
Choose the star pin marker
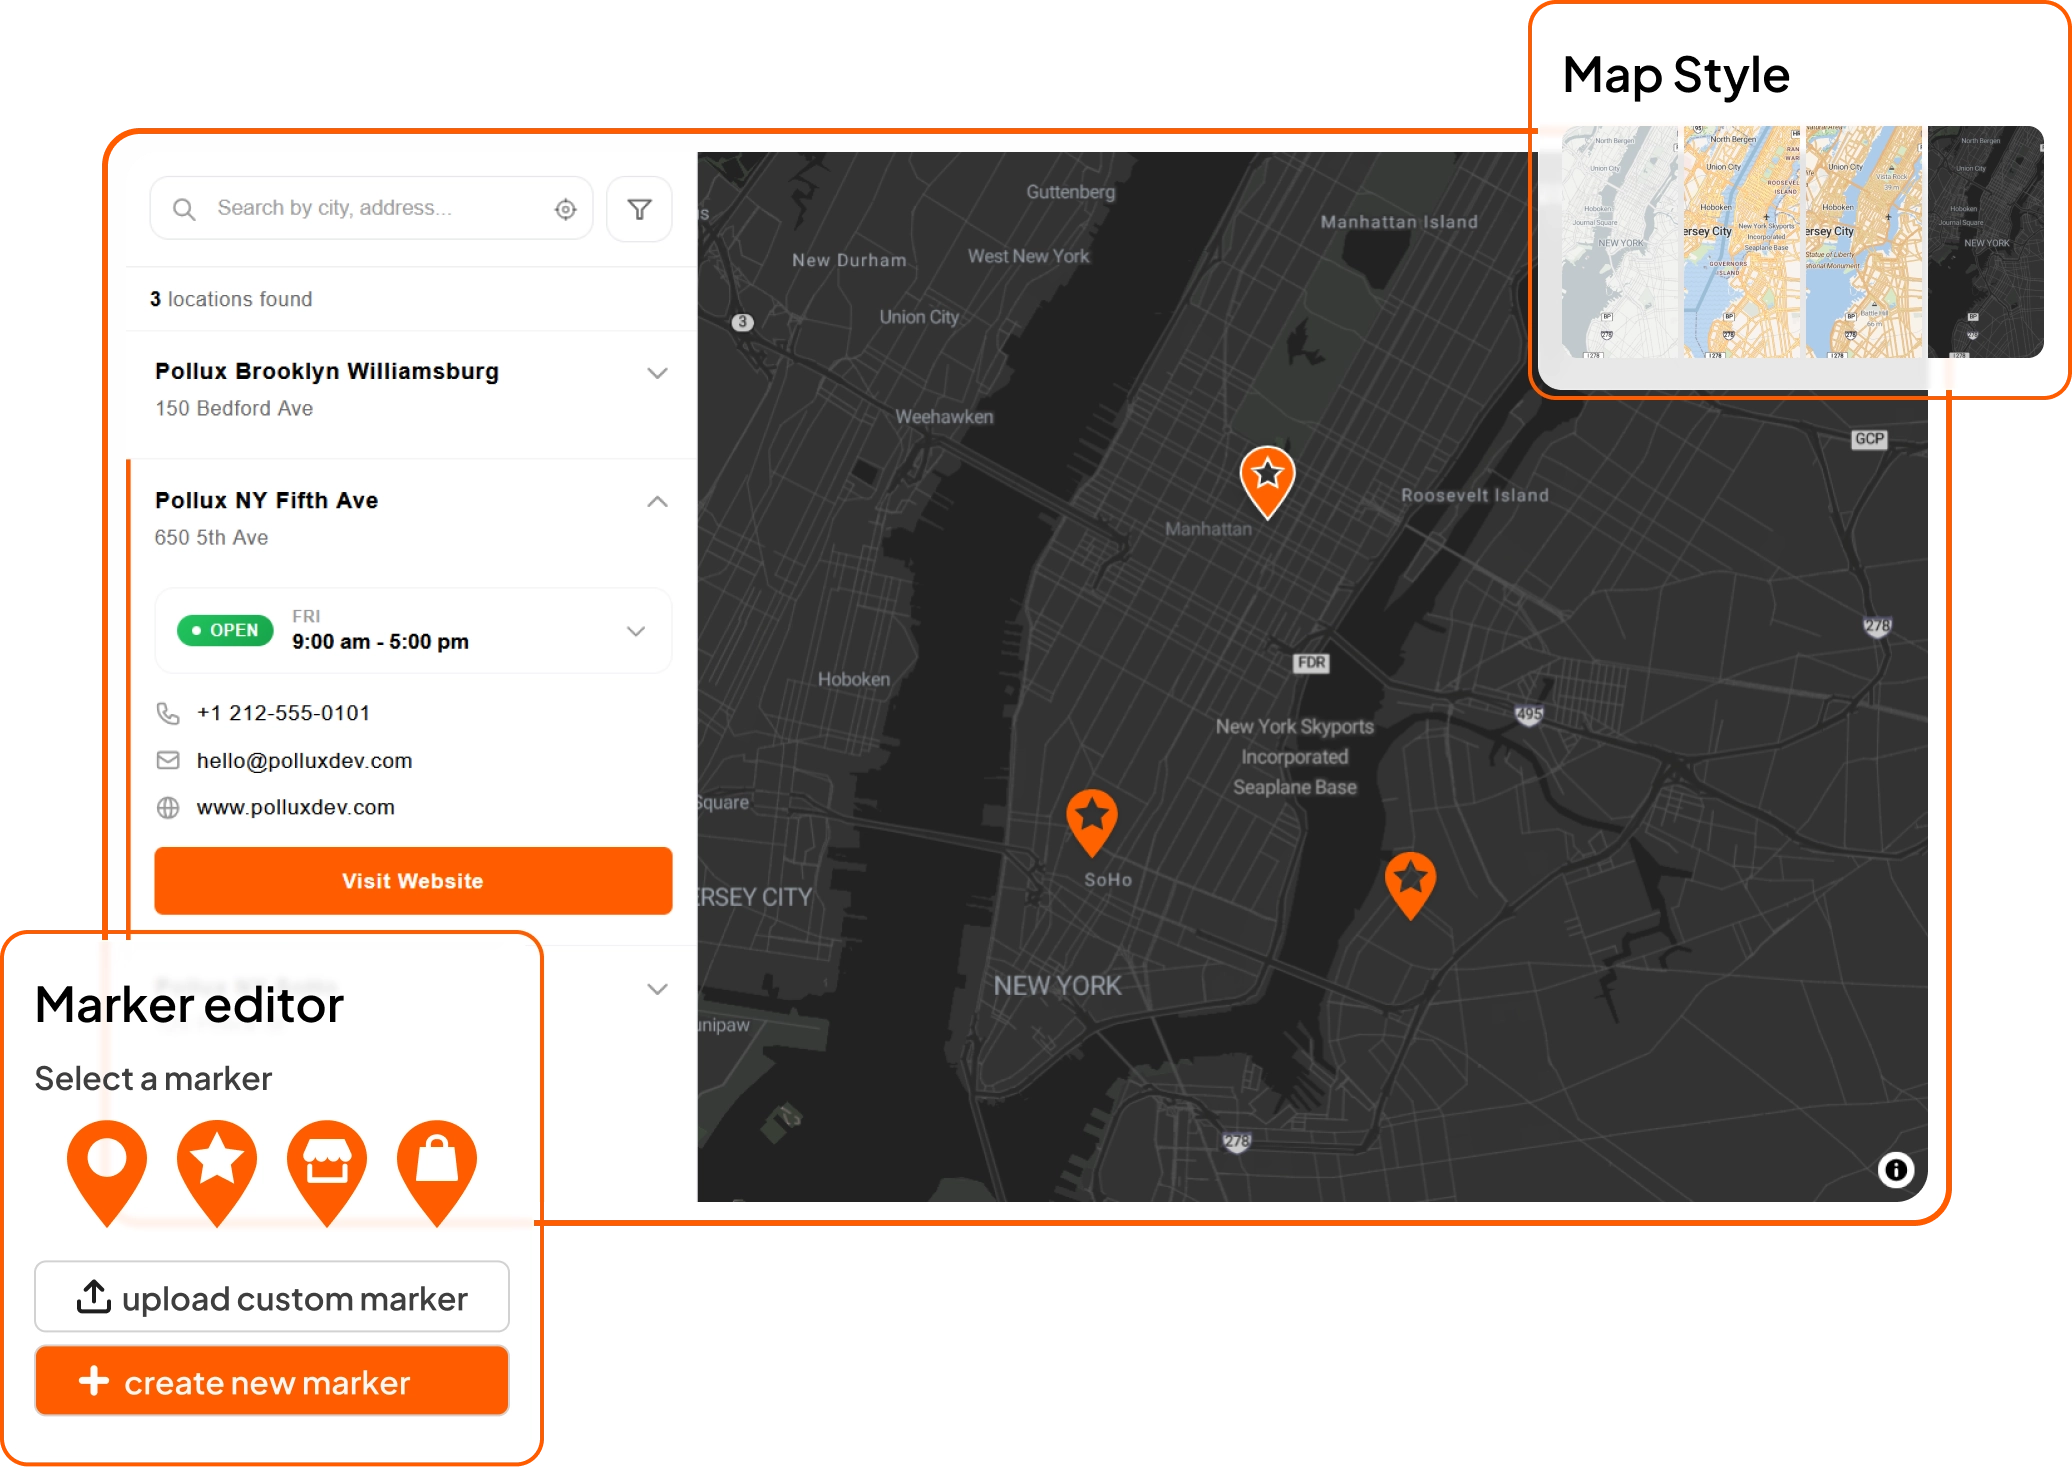[217, 1172]
